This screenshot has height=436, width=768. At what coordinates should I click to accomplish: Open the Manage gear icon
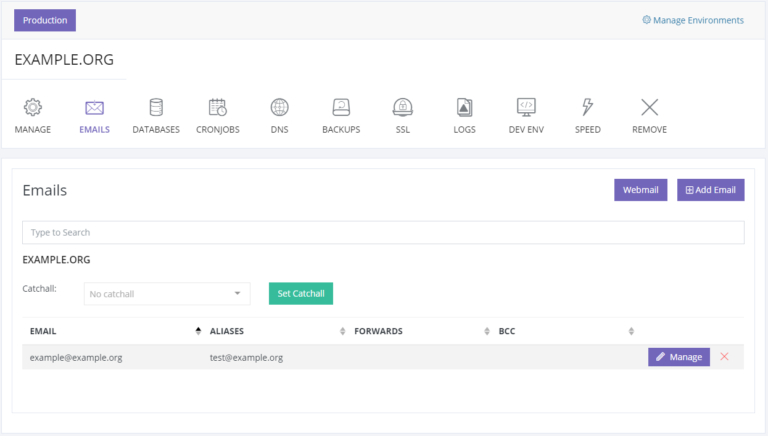33,107
